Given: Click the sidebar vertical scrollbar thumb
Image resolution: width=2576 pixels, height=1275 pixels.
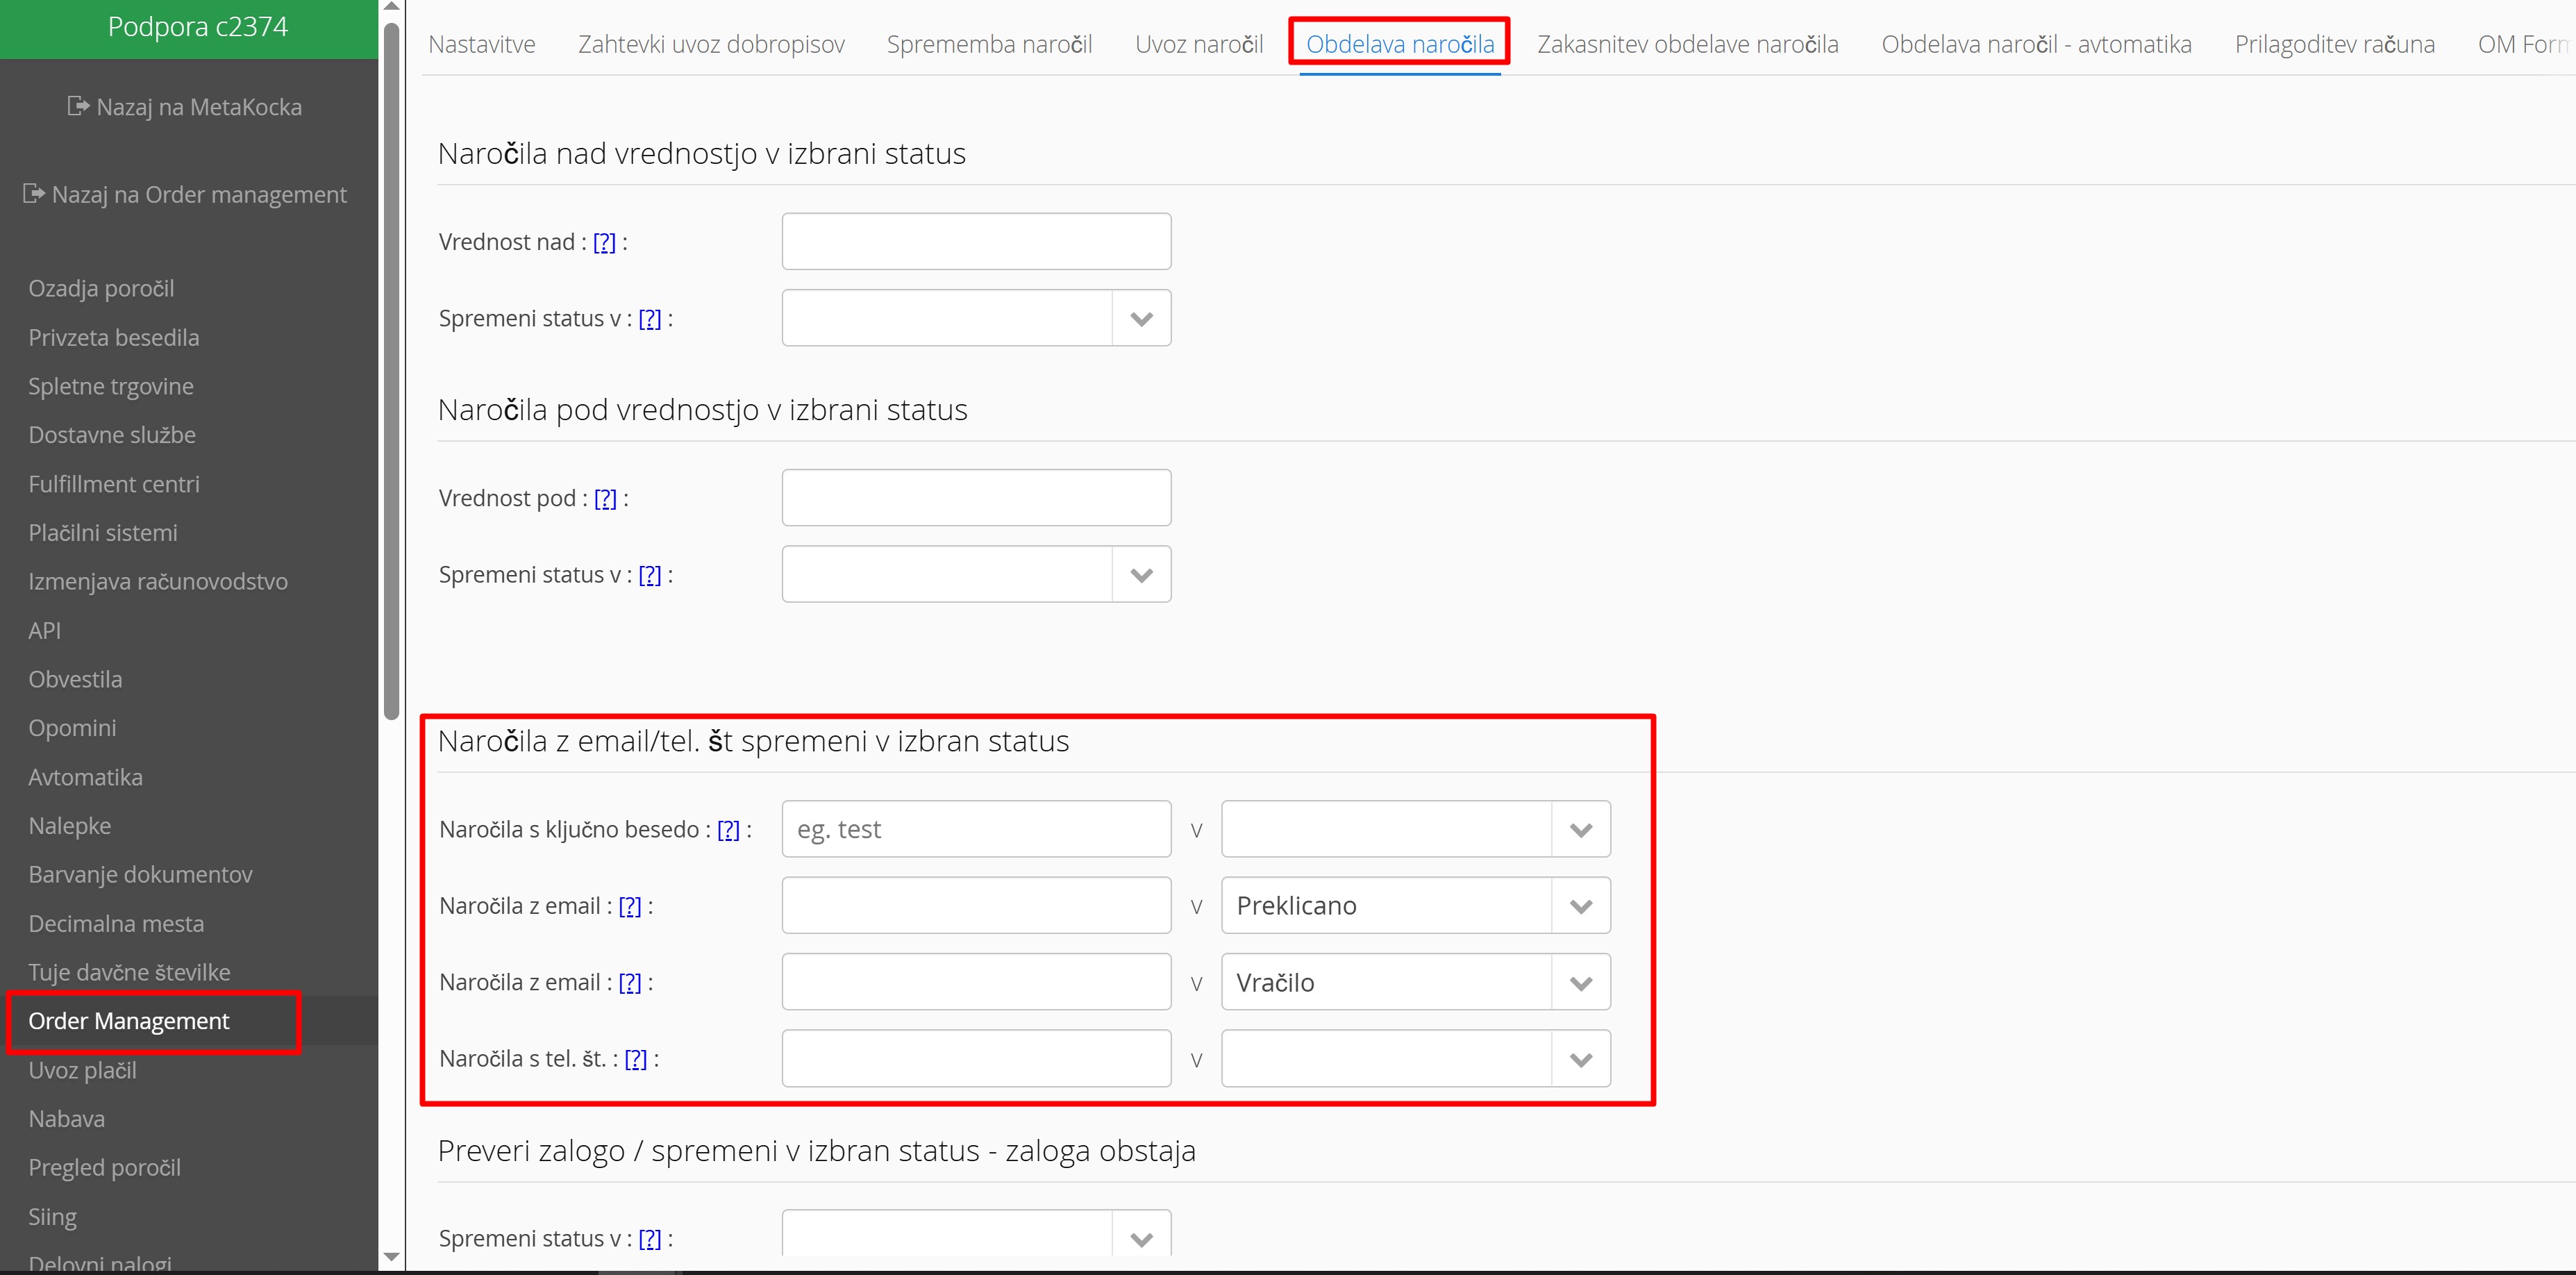Looking at the screenshot, I should (391, 370).
